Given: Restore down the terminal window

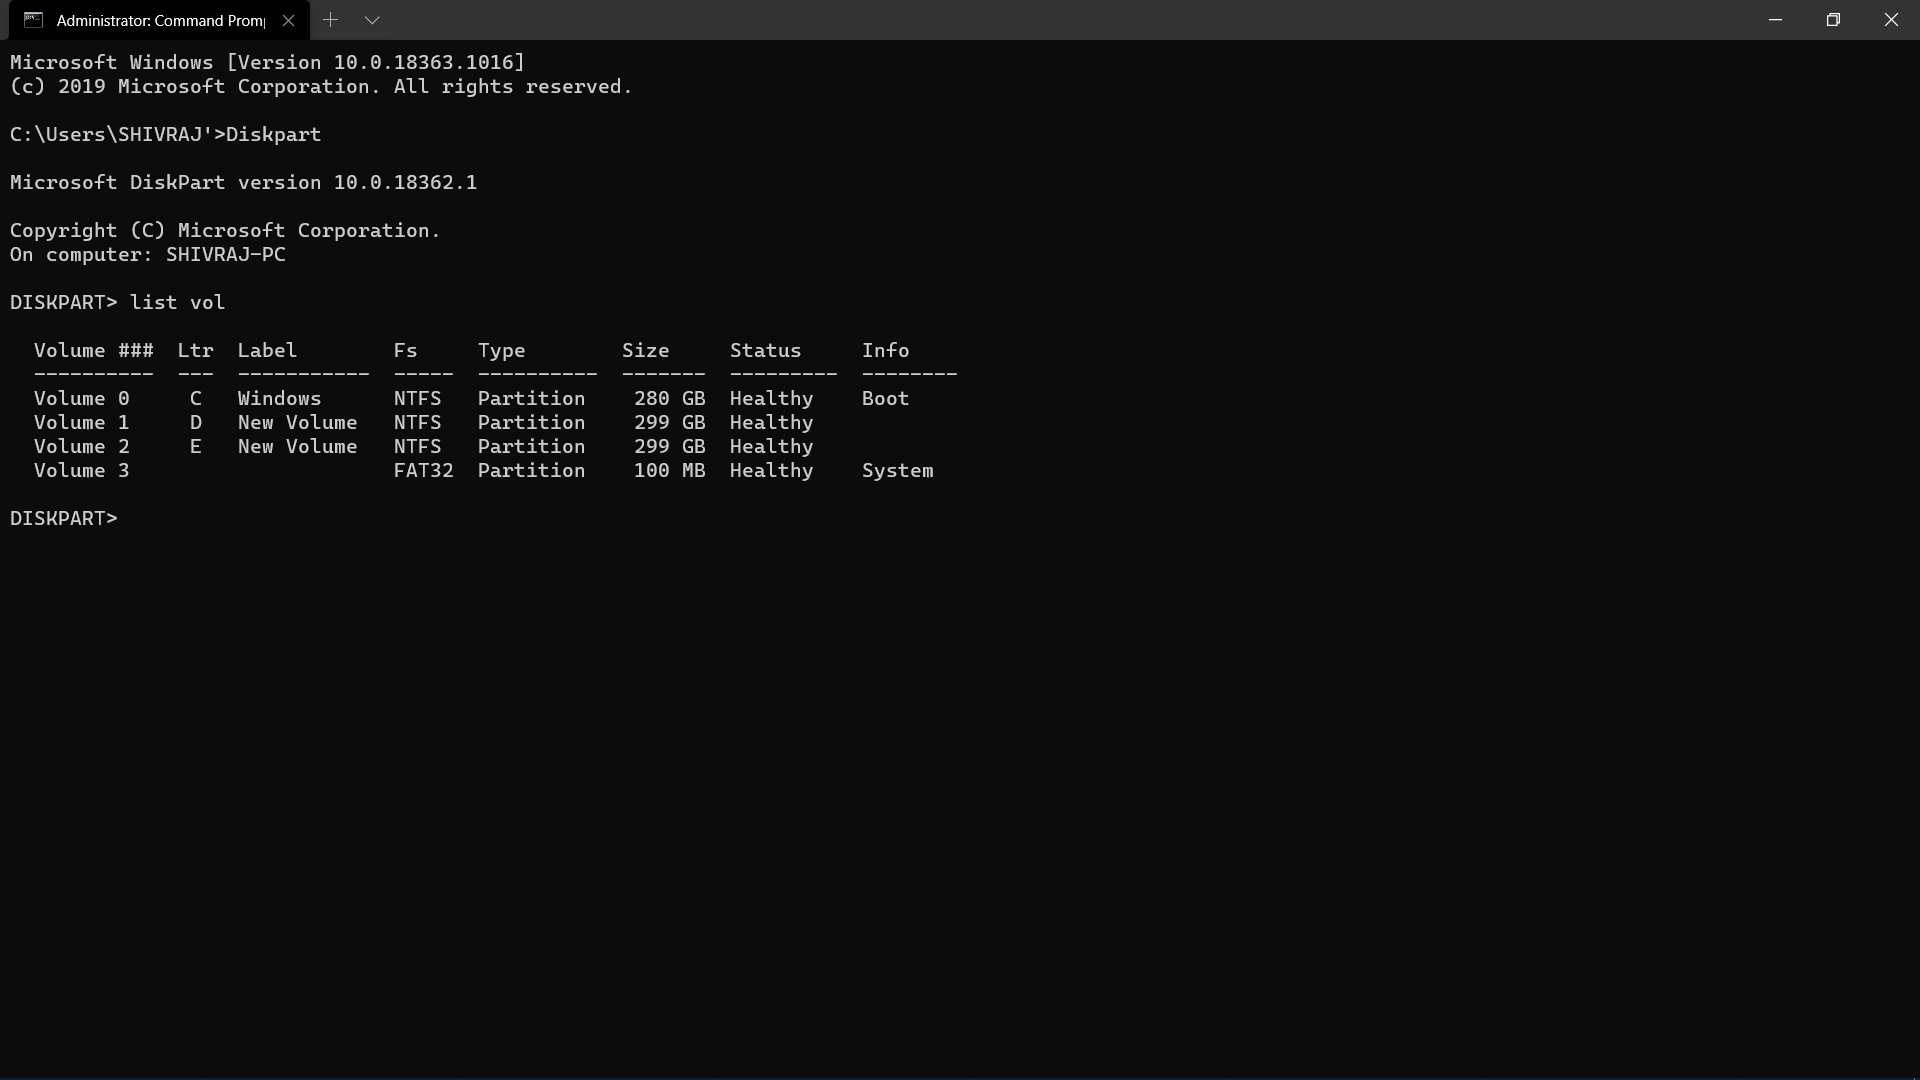Looking at the screenshot, I should point(1833,20).
